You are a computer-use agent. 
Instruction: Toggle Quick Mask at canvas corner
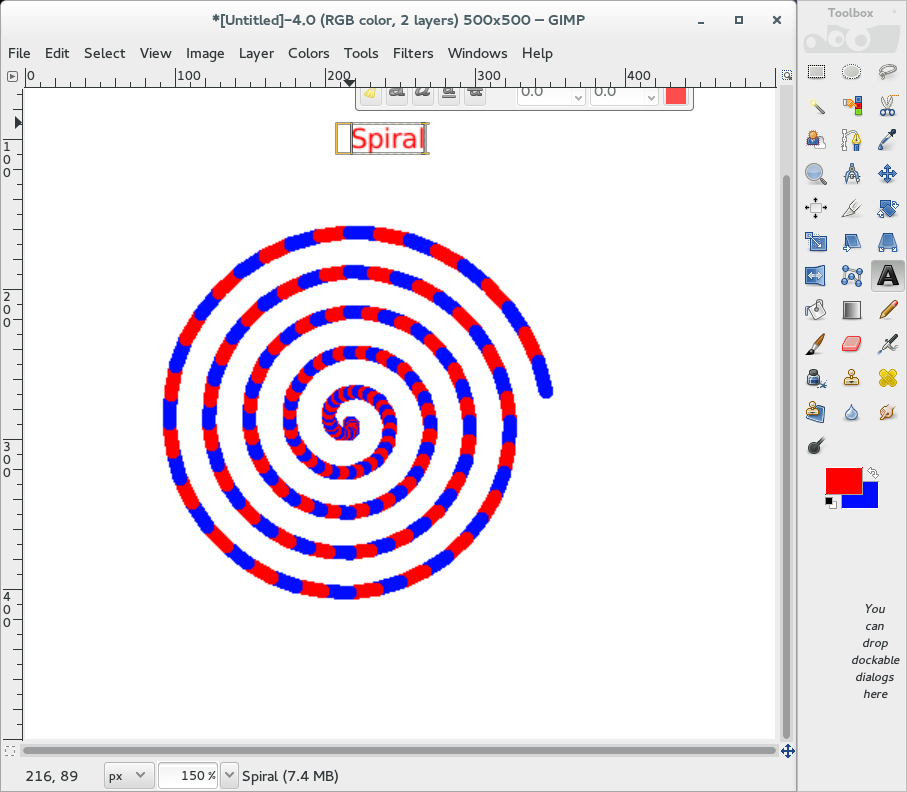coord(11,750)
